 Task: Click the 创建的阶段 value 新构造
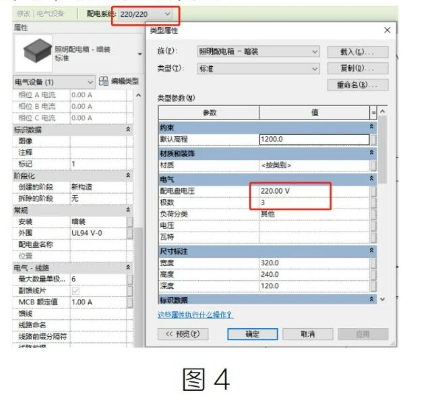pyautogui.click(x=99, y=187)
